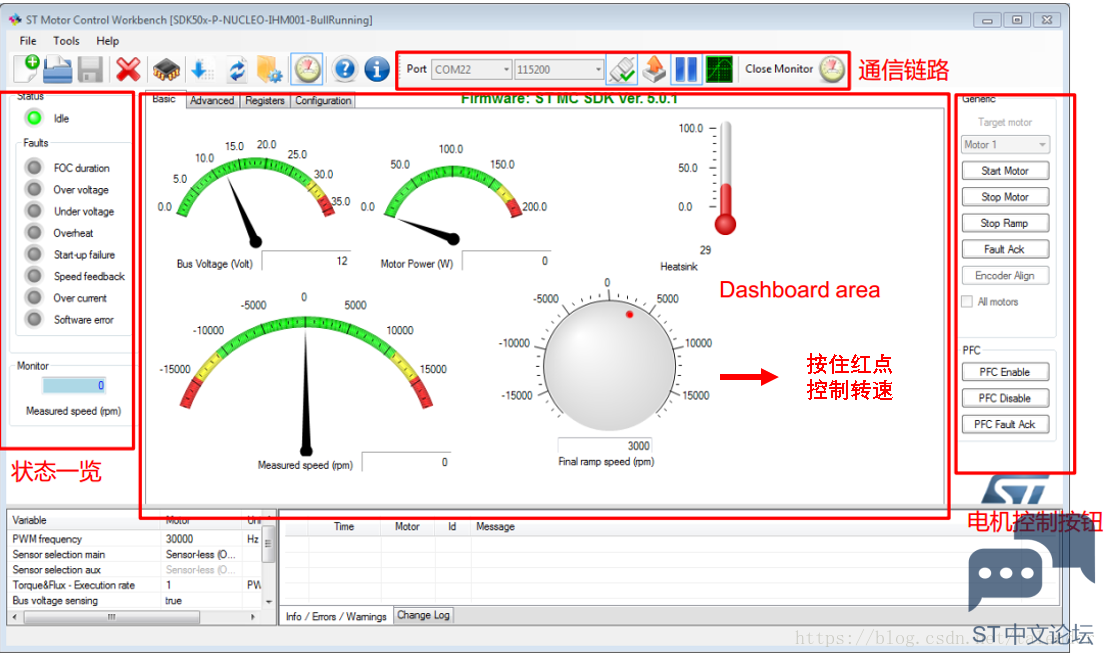This screenshot has width=1106, height=658.
Task: Click the Final ramp speed value field
Action: pos(604,445)
